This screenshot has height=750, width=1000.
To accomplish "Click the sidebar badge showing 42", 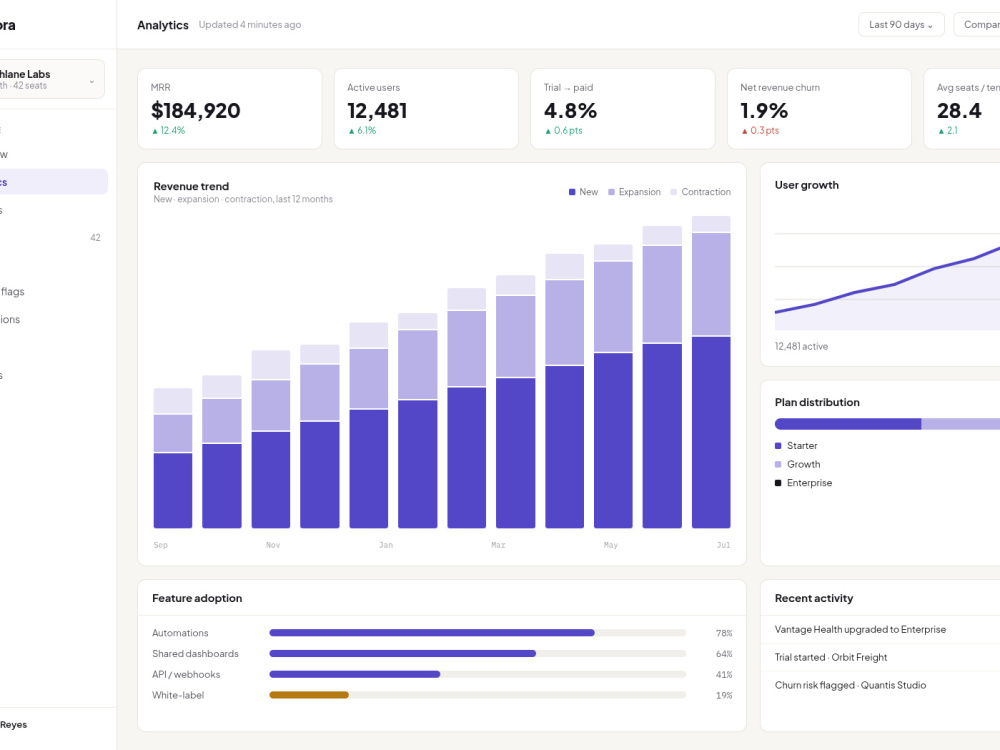I will tap(95, 238).
